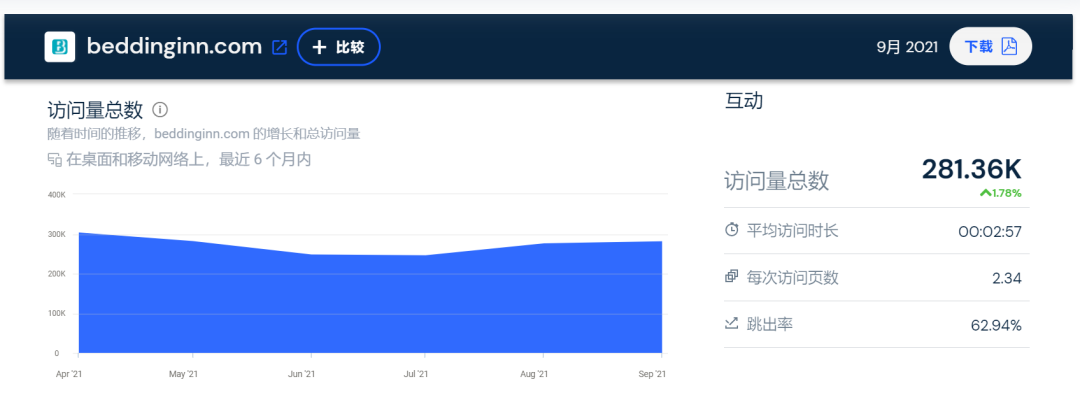Screen dimensions: 1080x393
Task: Click the 2.34 pages per visit value
Action: pyautogui.click(x=1006, y=278)
